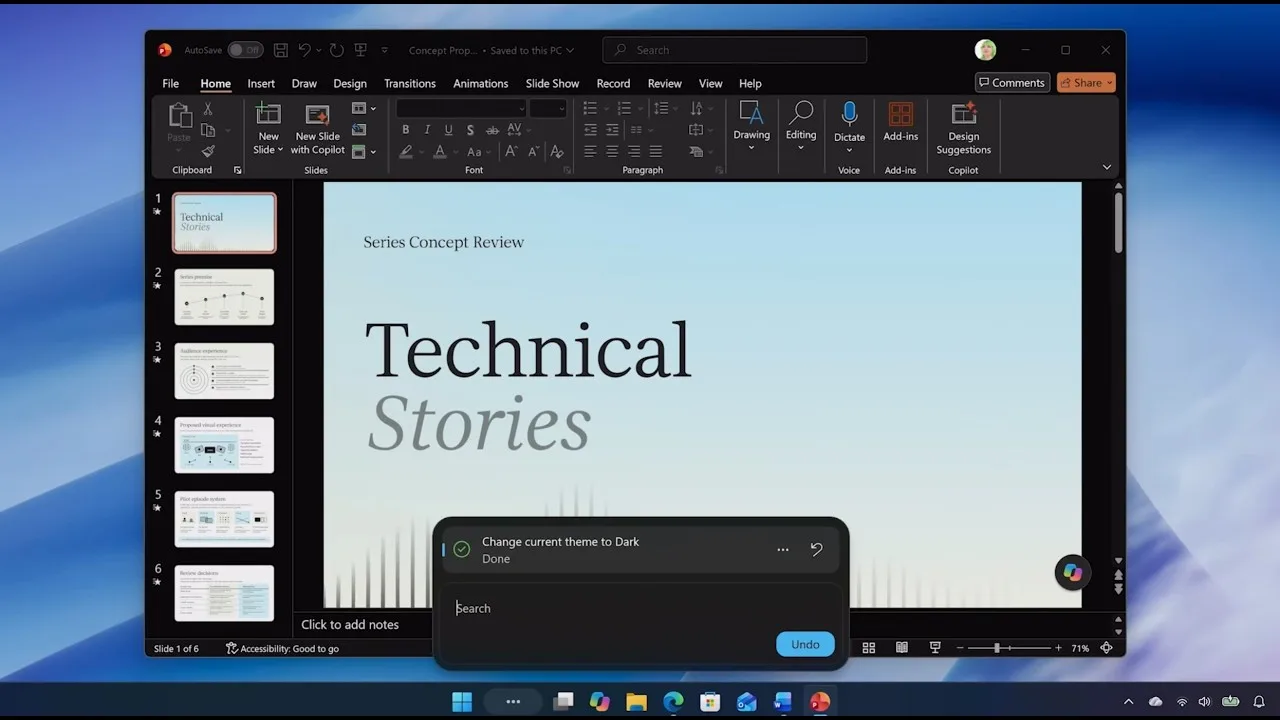Open the font size combo box
The height and width of the screenshot is (720, 1280).
(548, 108)
